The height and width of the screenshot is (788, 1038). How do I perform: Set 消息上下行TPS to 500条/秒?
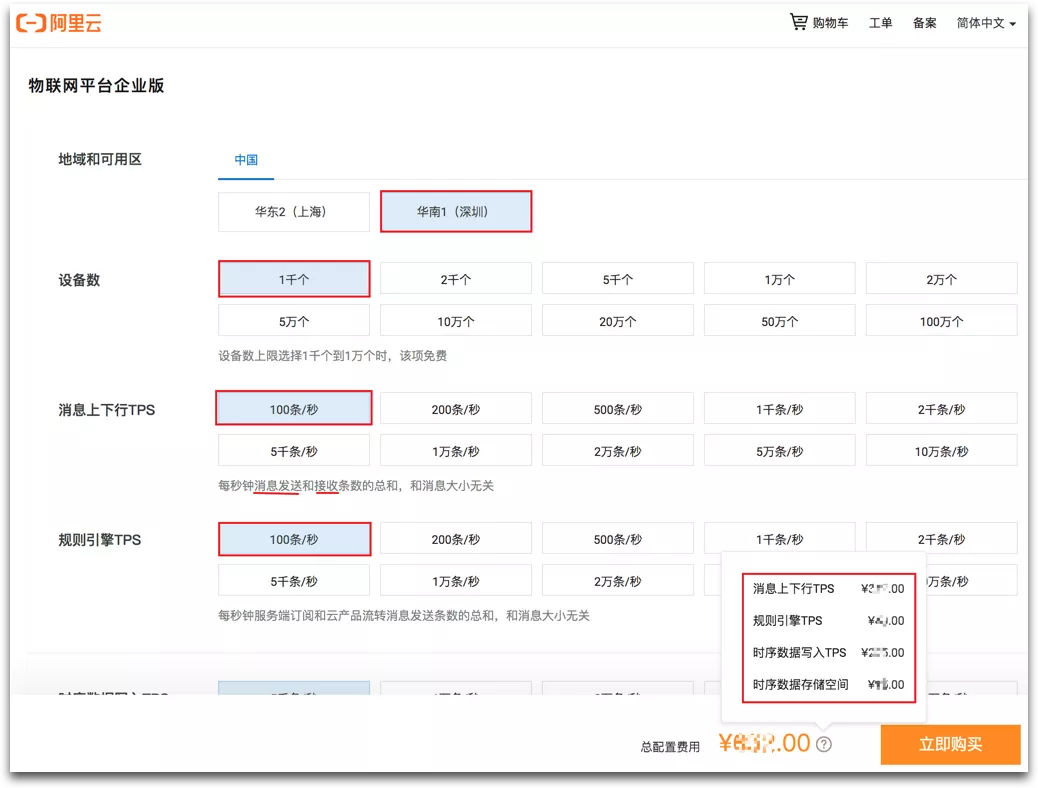(618, 409)
